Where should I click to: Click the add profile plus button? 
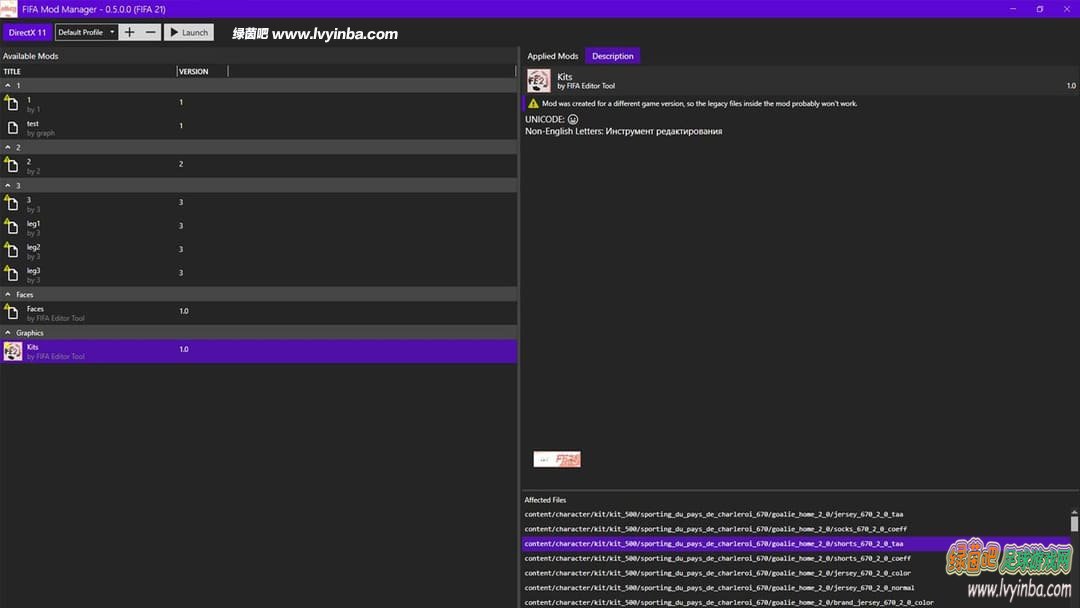tap(129, 32)
